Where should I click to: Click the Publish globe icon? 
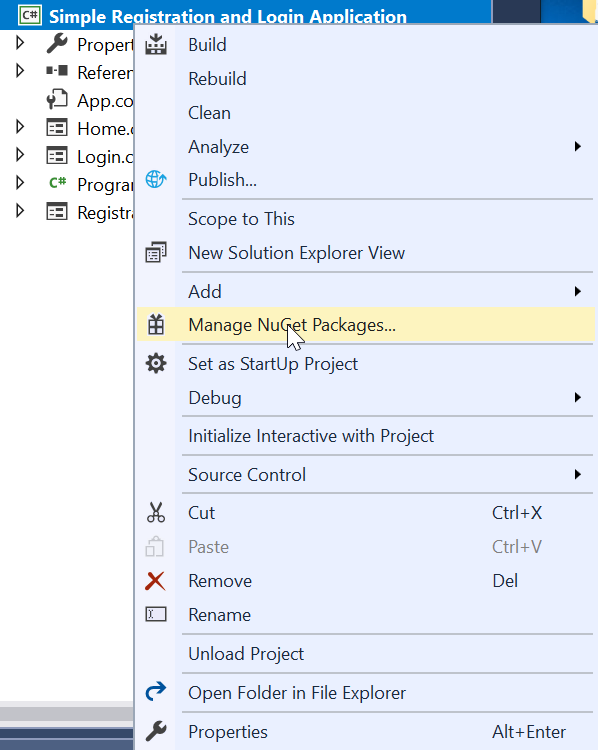156,179
